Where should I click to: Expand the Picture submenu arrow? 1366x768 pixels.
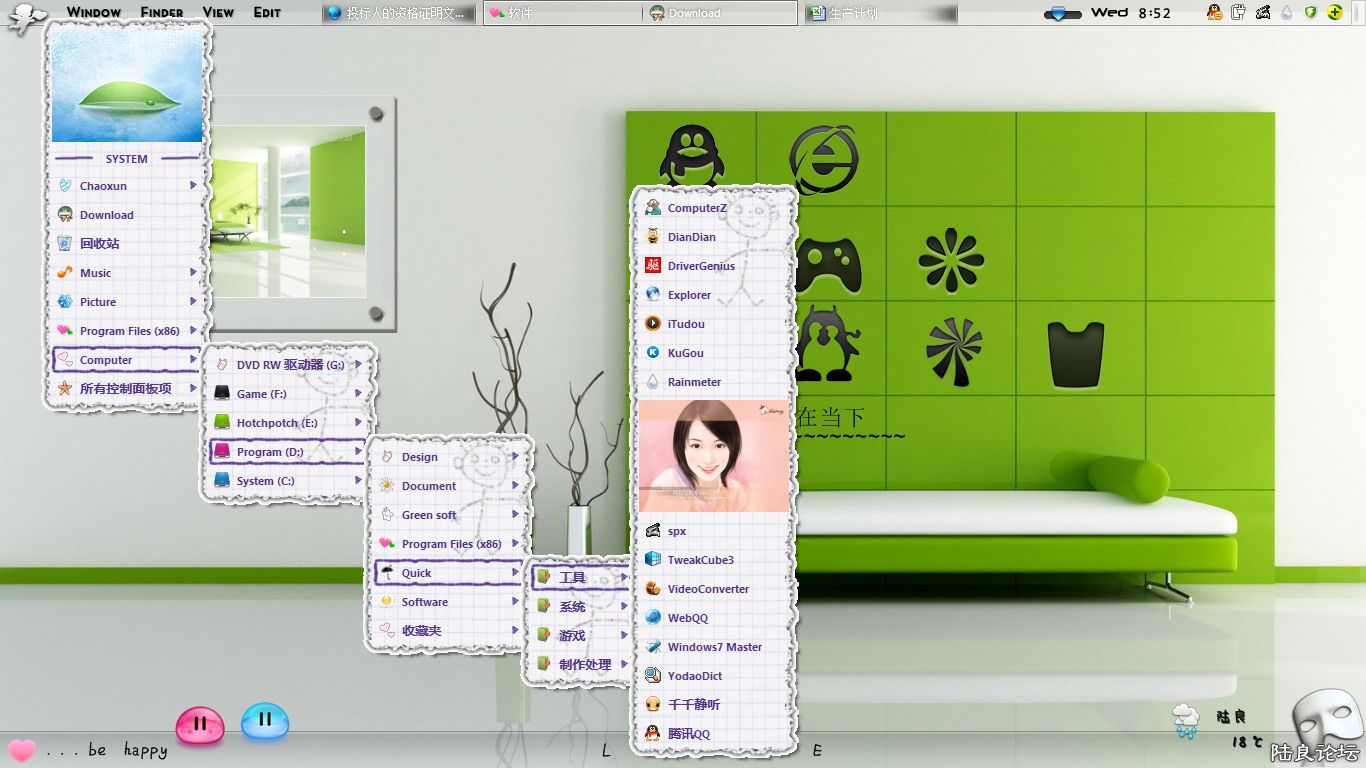pyautogui.click(x=193, y=301)
